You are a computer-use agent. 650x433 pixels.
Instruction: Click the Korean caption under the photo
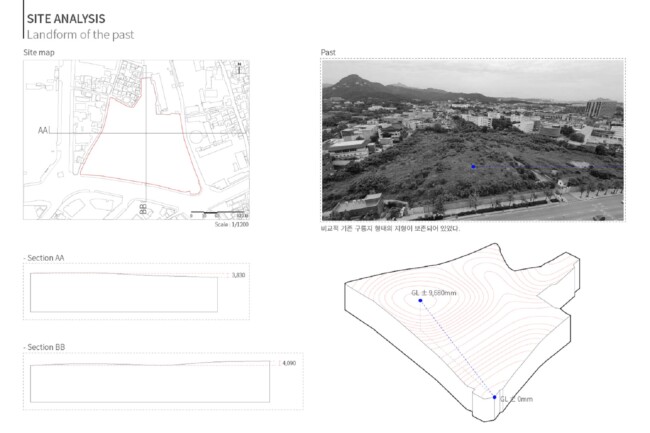(390, 228)
